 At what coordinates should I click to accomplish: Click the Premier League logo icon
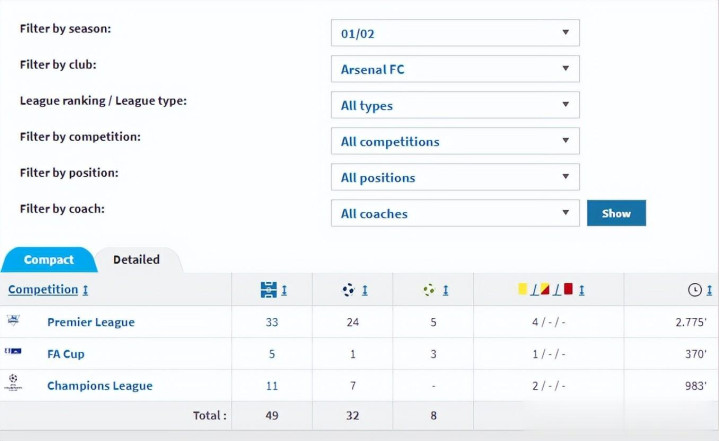point(13,321)
